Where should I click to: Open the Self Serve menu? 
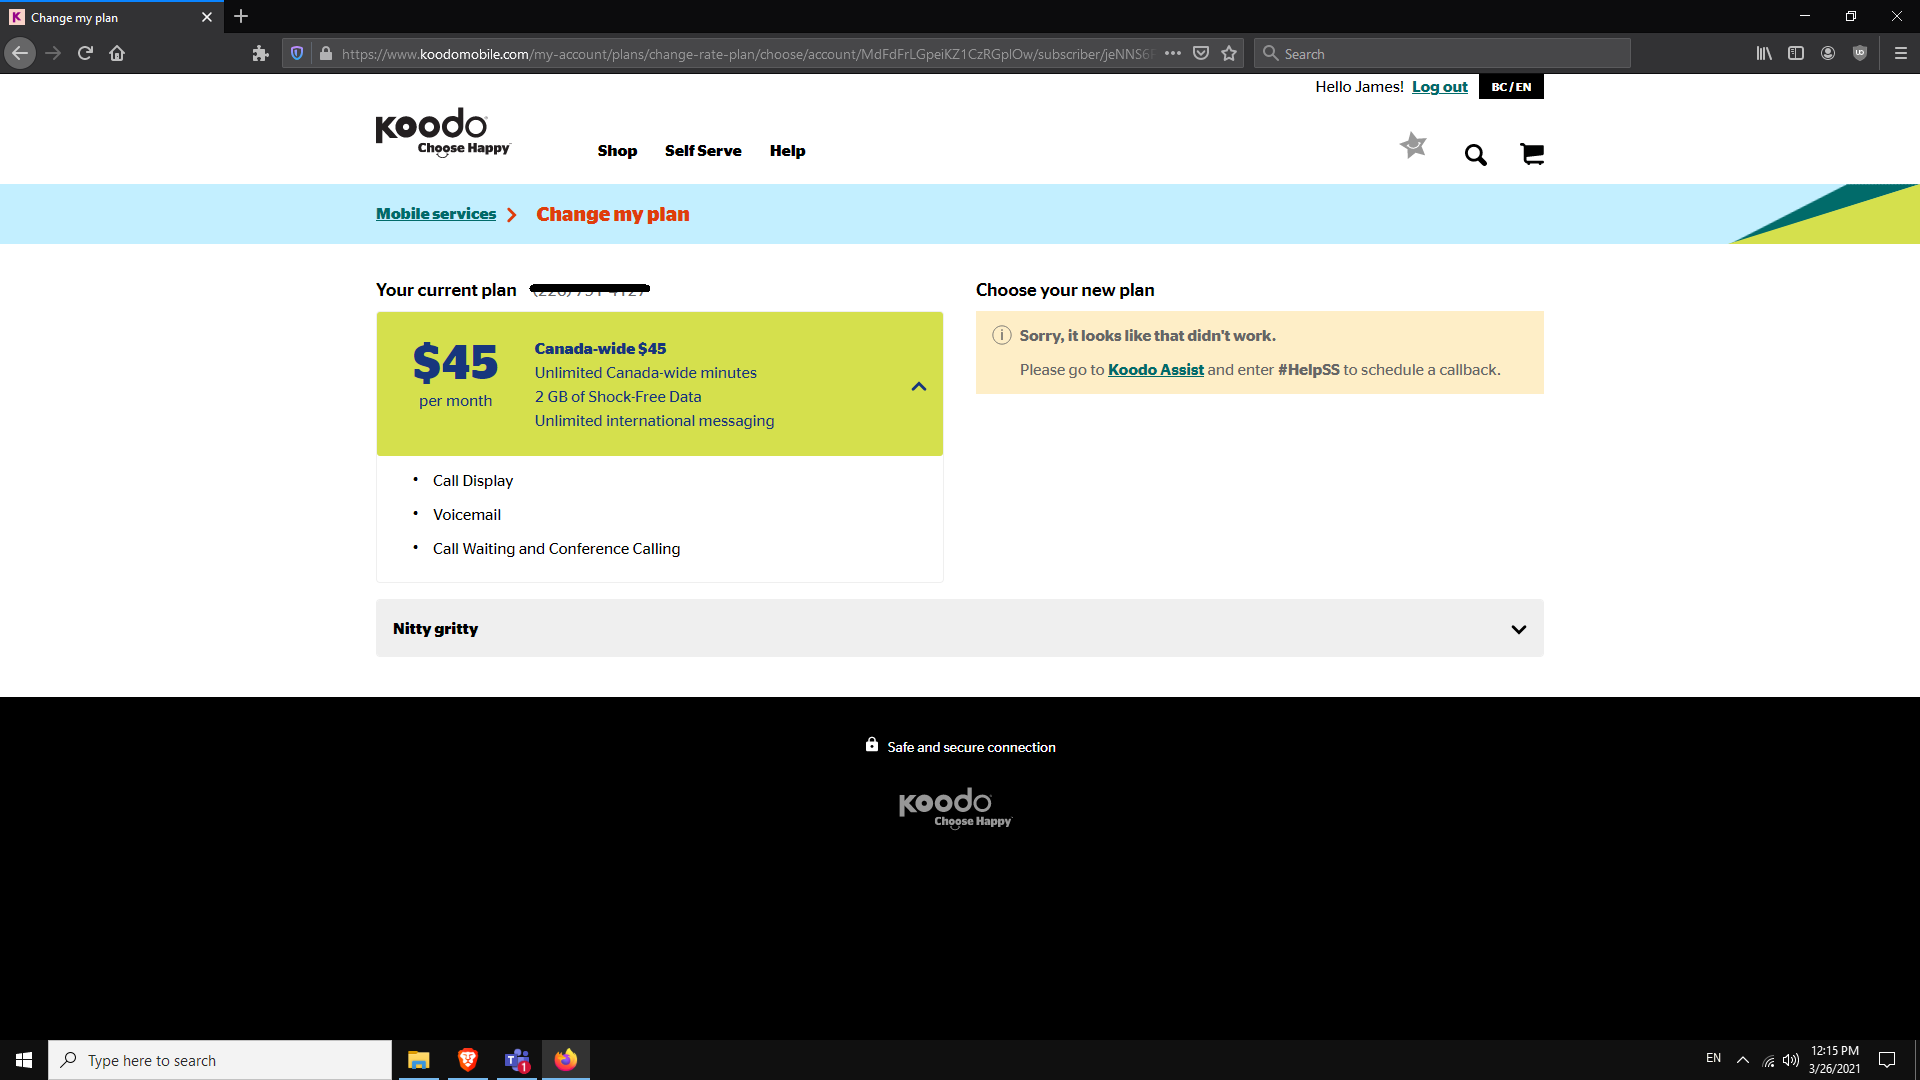click(703, 151)
